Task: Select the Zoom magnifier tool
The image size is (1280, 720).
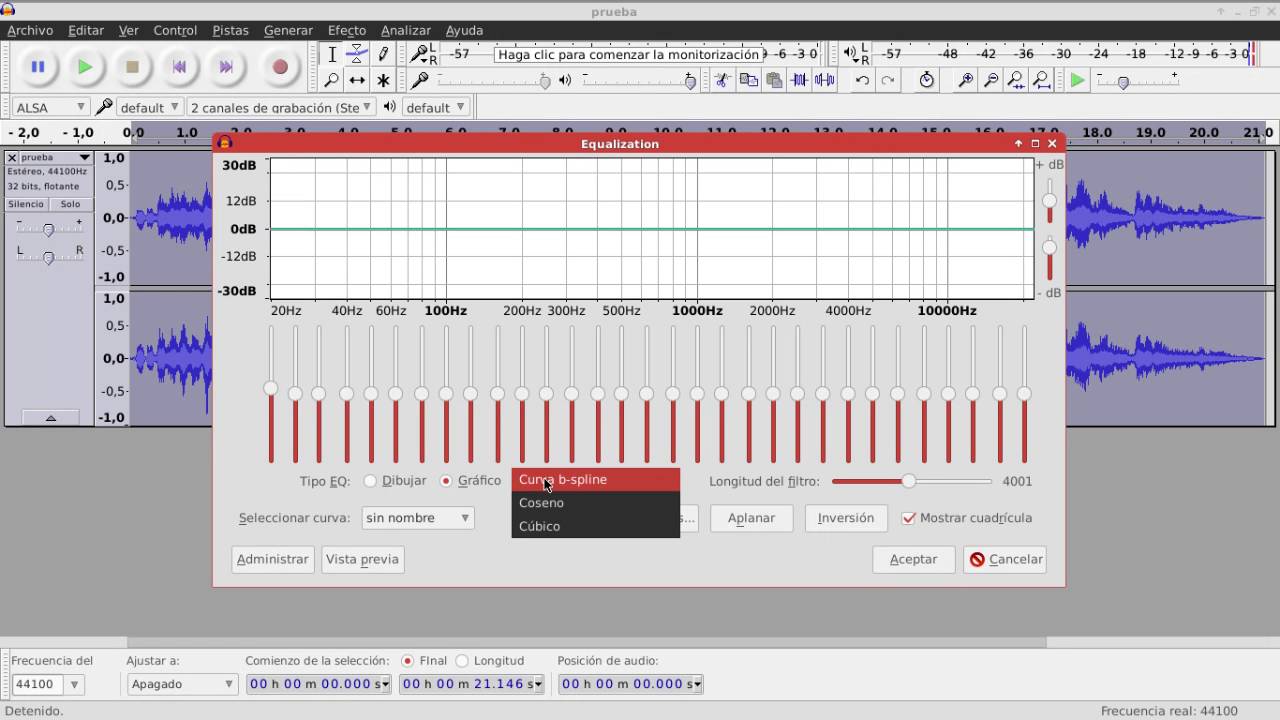Action: click(x=332, y=80)
